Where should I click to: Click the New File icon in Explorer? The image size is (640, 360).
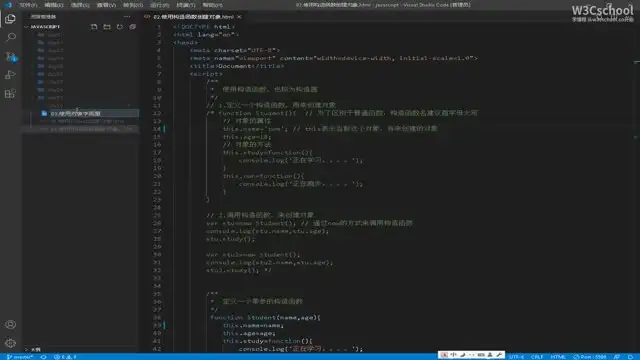click(x=94, y=27)
